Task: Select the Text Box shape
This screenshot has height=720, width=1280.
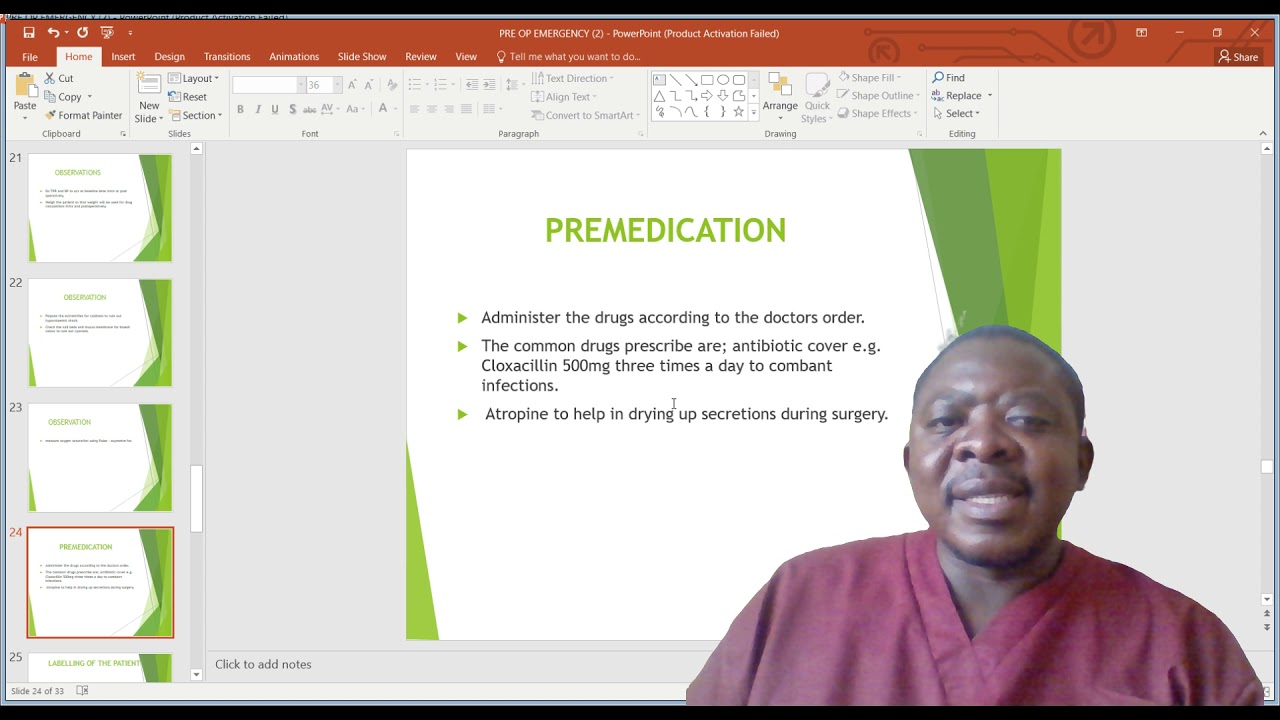Action: pyautogui.click(x=659, y=80)
